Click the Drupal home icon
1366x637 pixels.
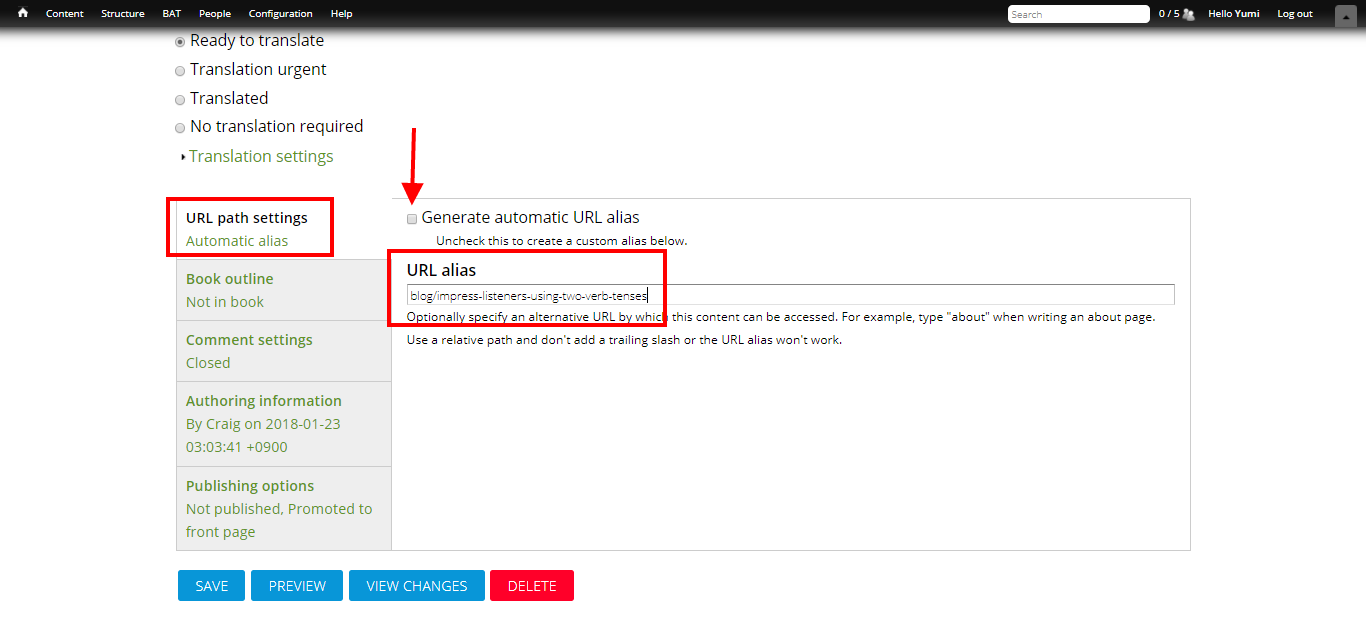[22, 13]
